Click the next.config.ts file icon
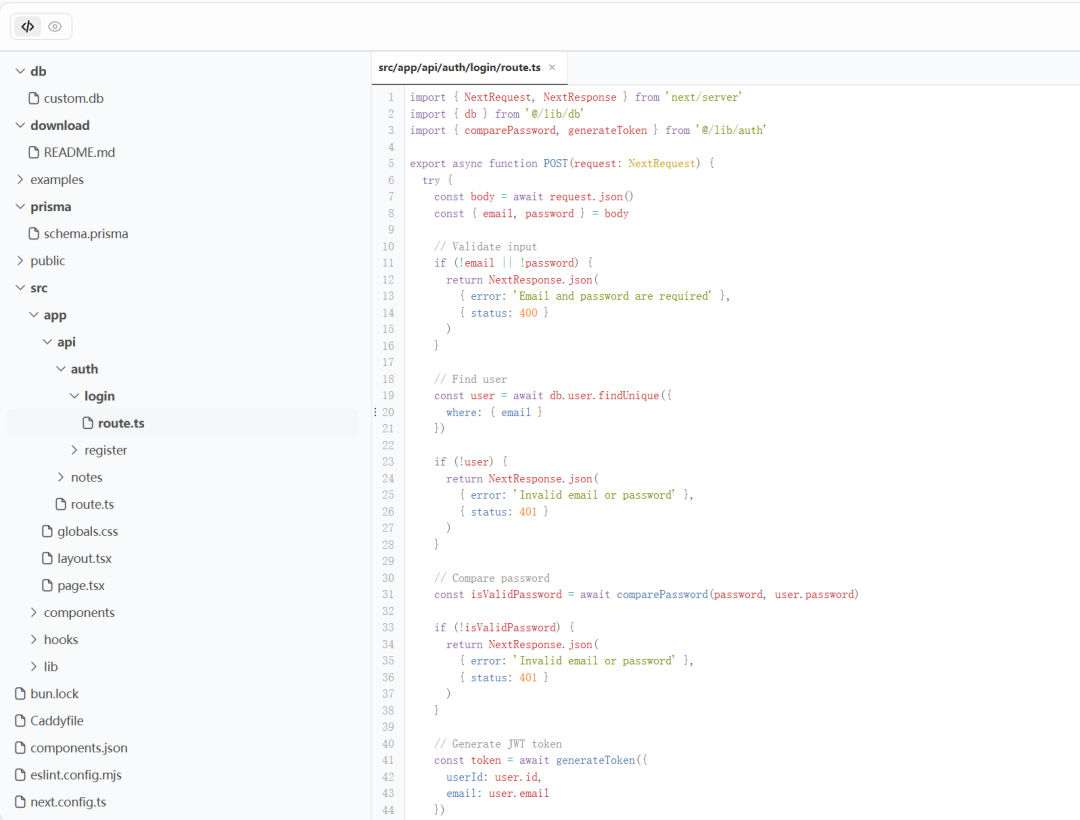1080x820 pixels. (20, 802)
